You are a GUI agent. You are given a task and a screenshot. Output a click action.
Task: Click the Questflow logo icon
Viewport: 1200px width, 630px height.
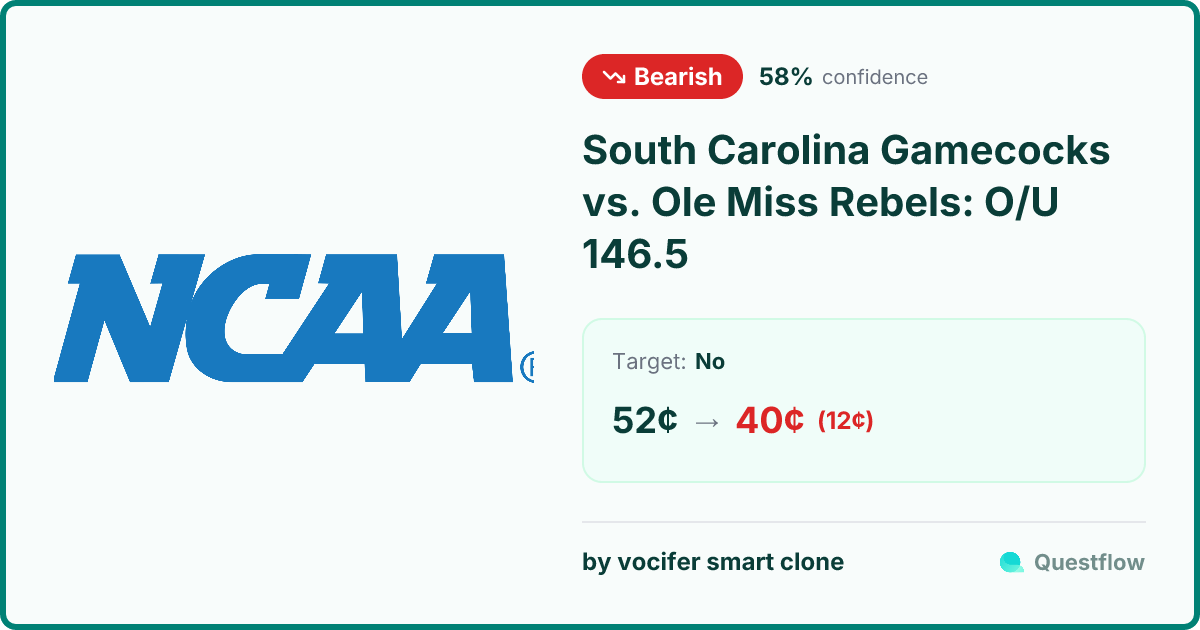(1011, 563)
